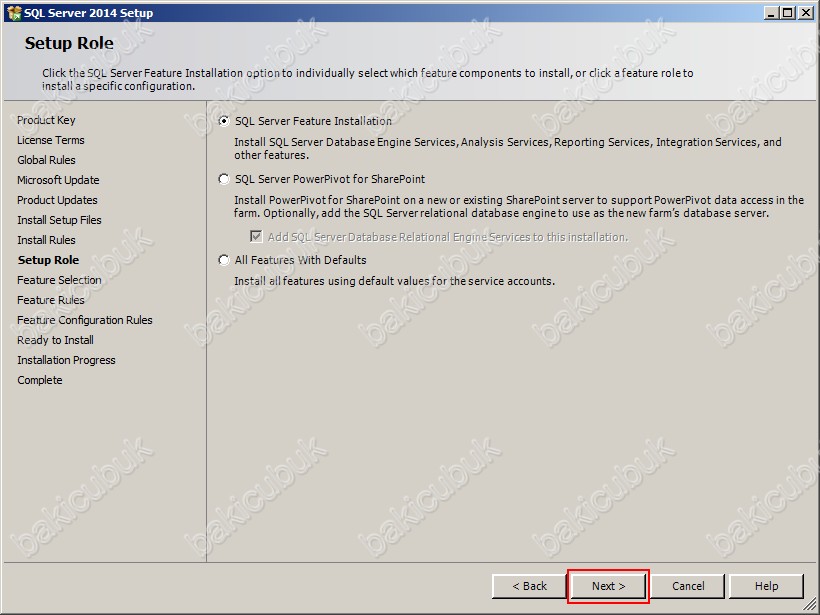Select the bold Setup Role step in sidebar

click(49, 260)
